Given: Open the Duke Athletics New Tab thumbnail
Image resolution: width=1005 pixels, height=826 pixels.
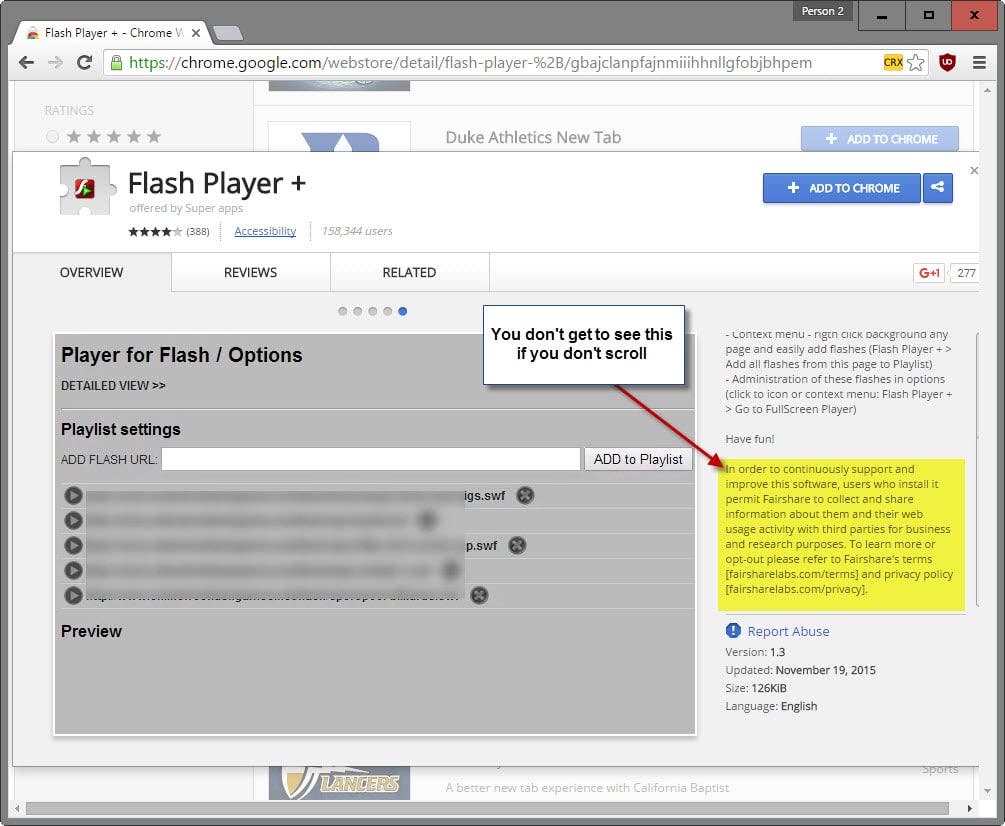Looking at the screenshot, I should click(339, 136).
